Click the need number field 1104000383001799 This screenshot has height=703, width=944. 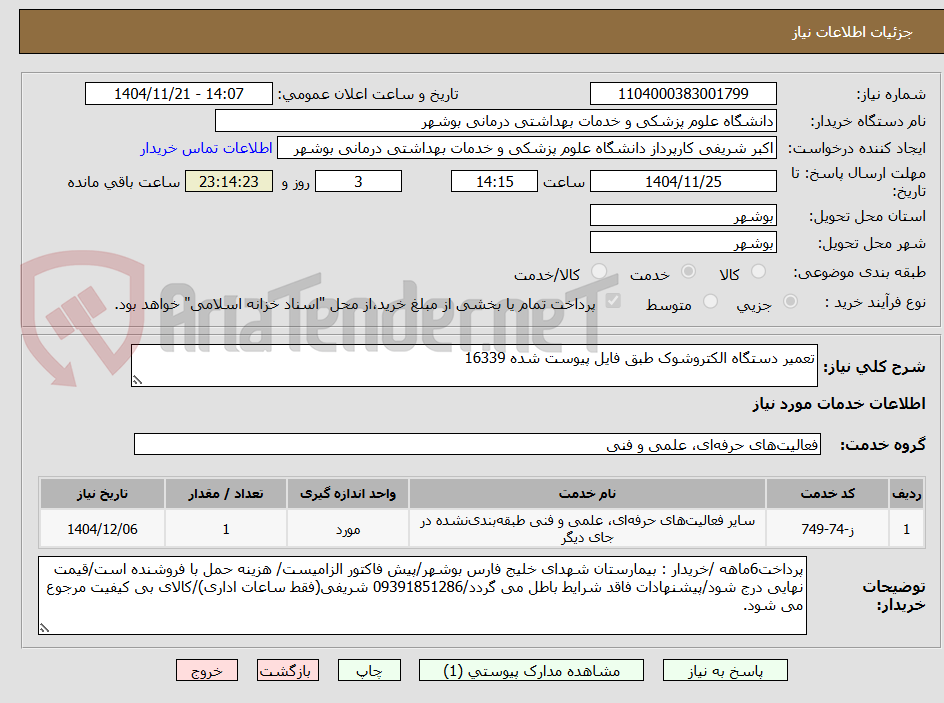click(683, 94)
